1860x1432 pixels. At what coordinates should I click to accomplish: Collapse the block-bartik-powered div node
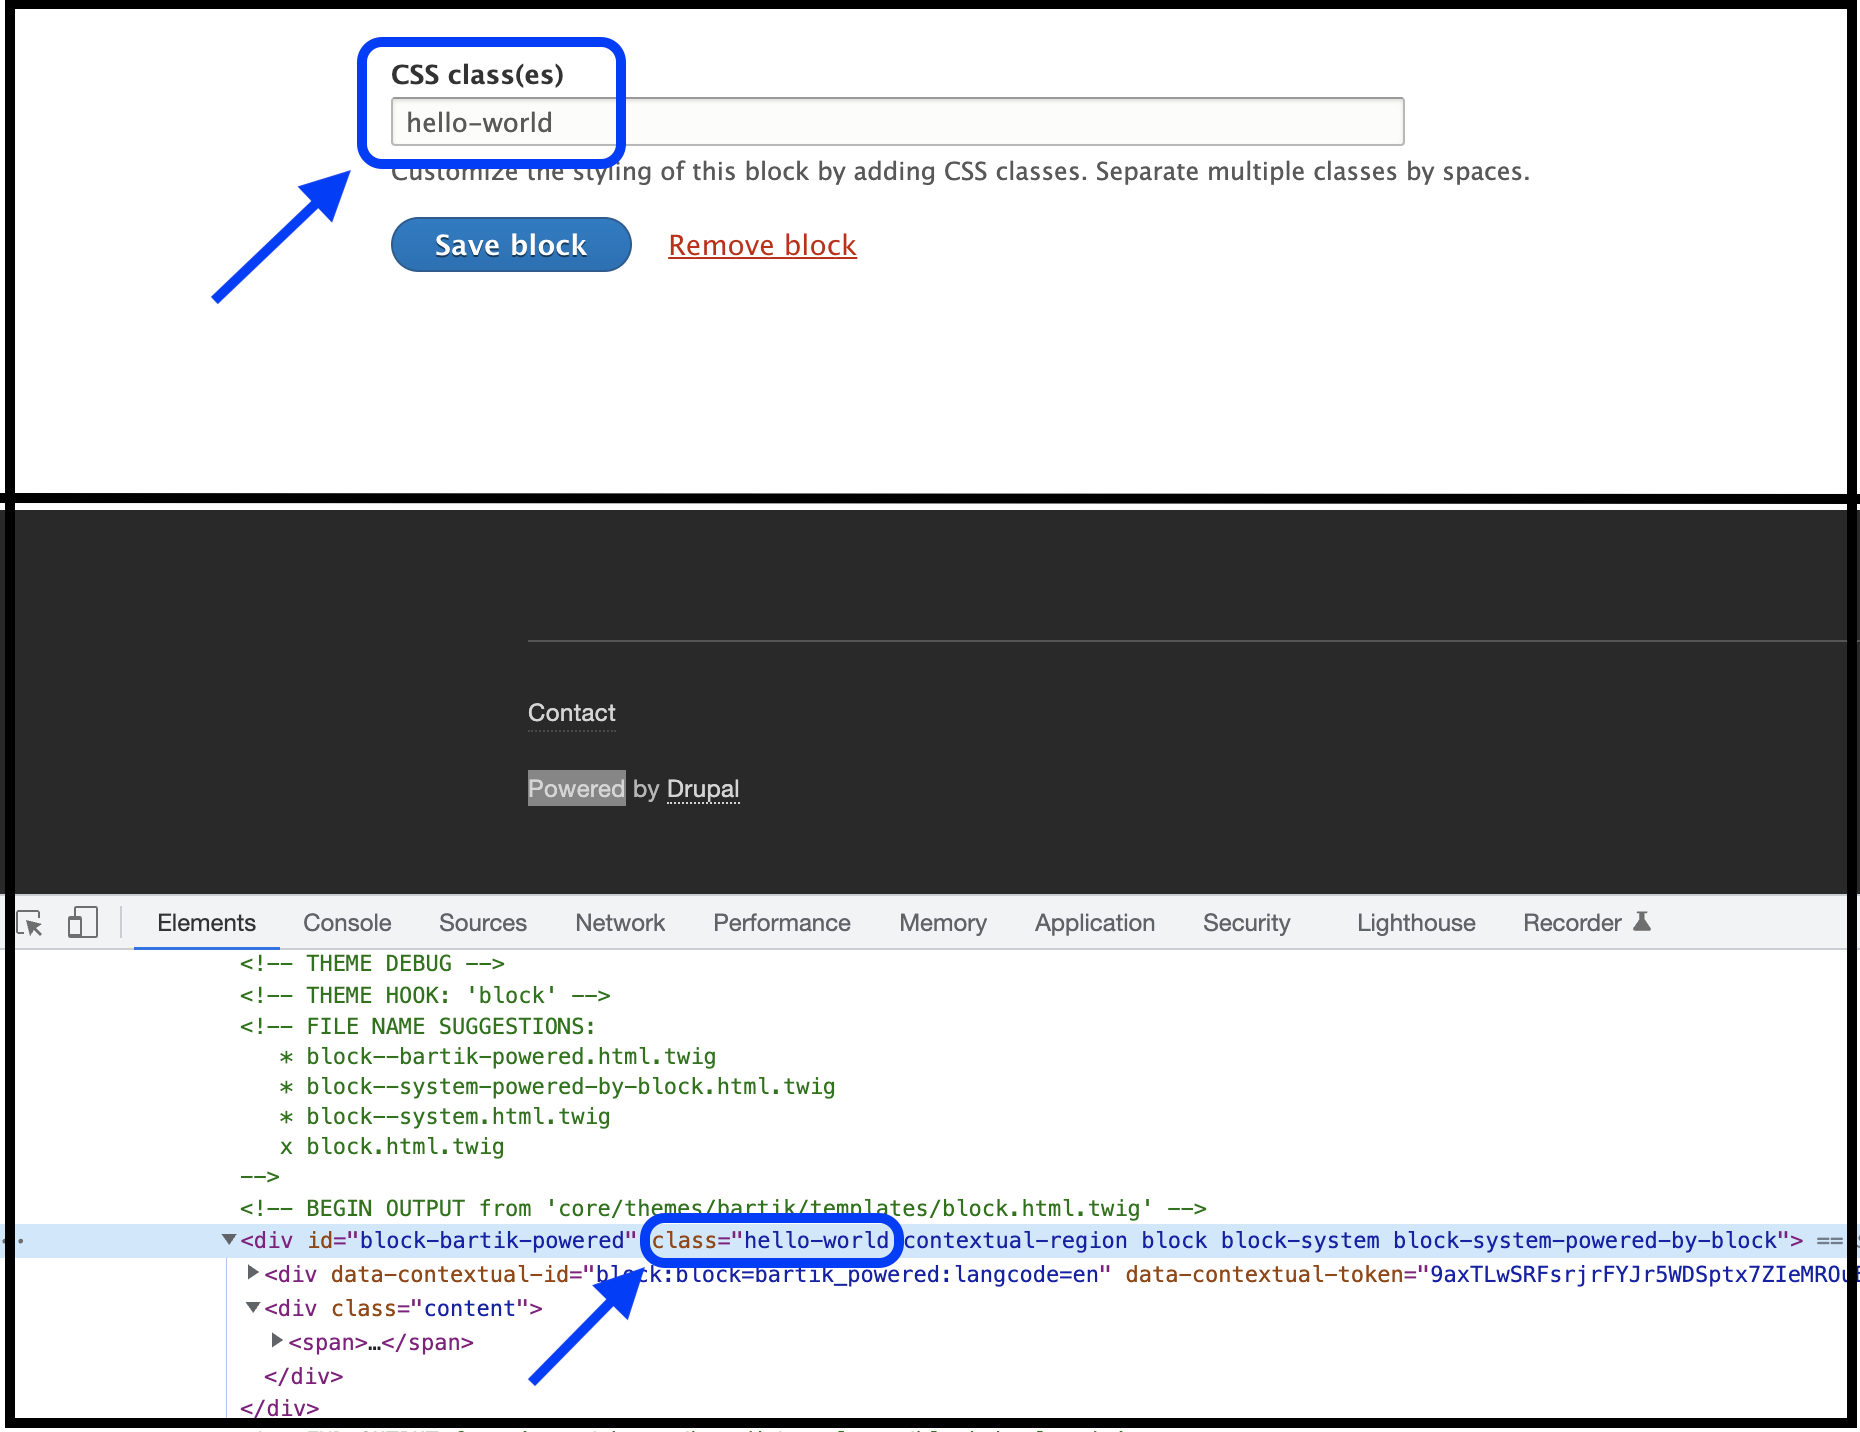point(229,1240)
